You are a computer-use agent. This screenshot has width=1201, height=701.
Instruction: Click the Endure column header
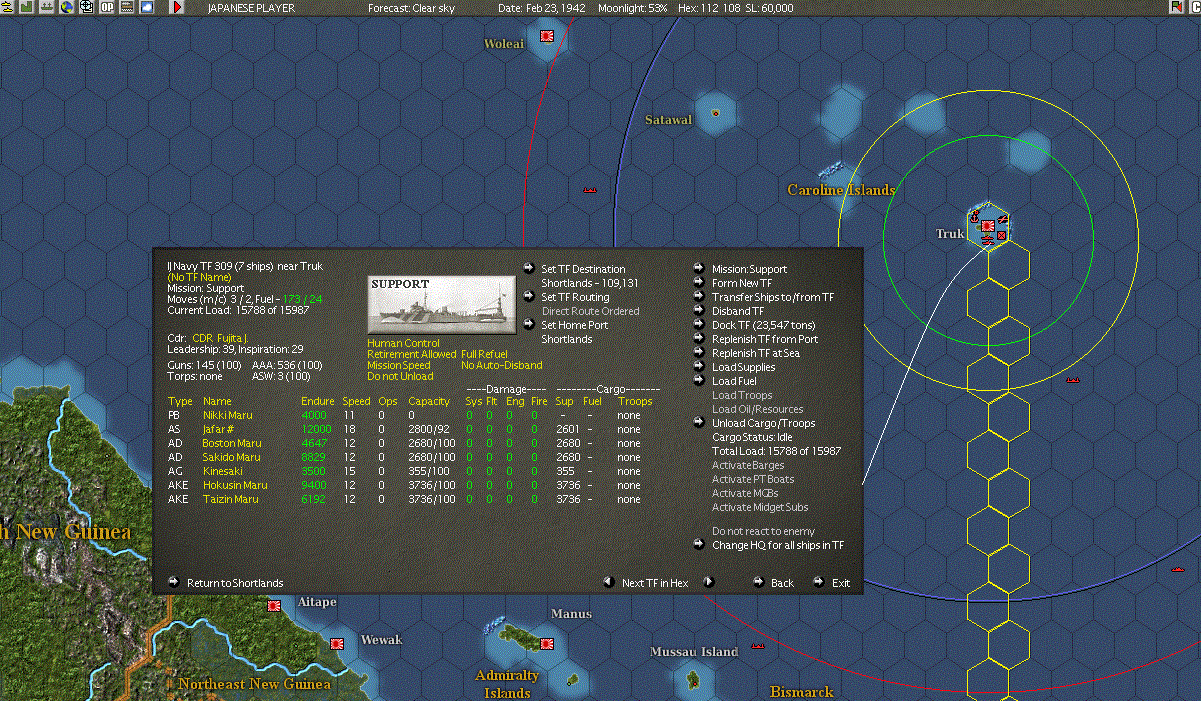click(x=318, y=401)
